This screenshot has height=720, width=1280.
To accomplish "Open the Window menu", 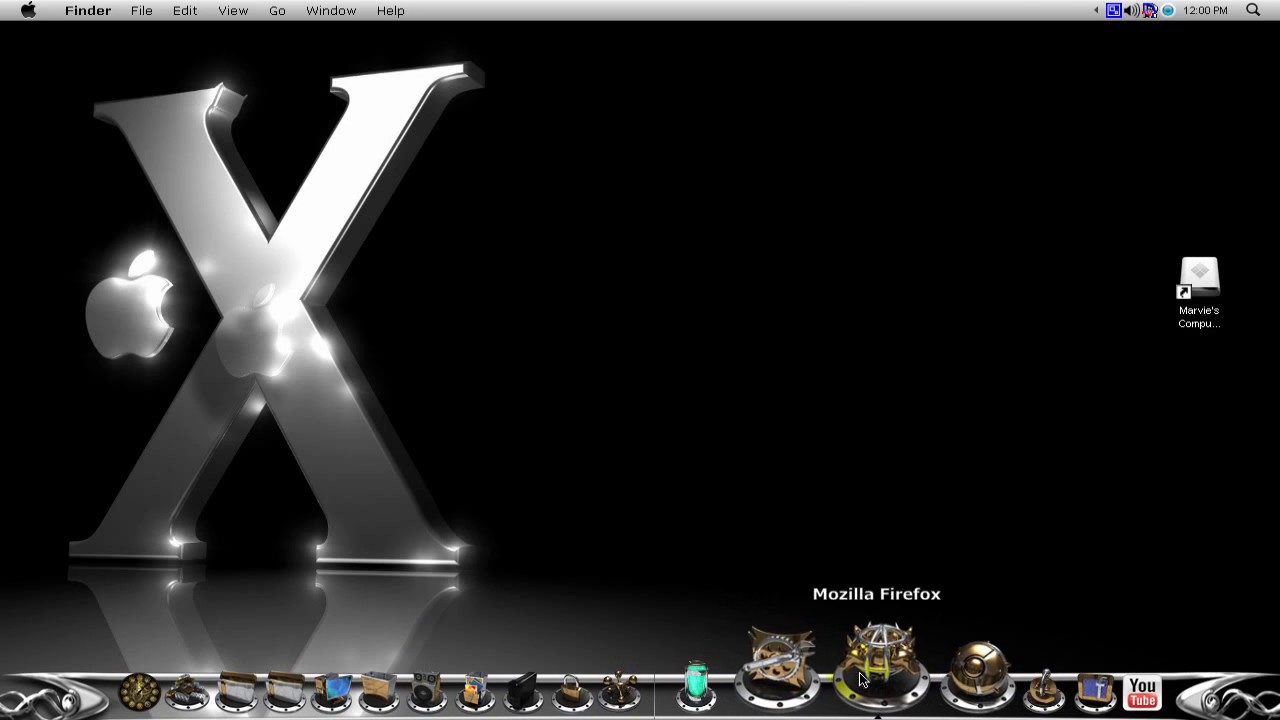I will click(x=331, y=10).
